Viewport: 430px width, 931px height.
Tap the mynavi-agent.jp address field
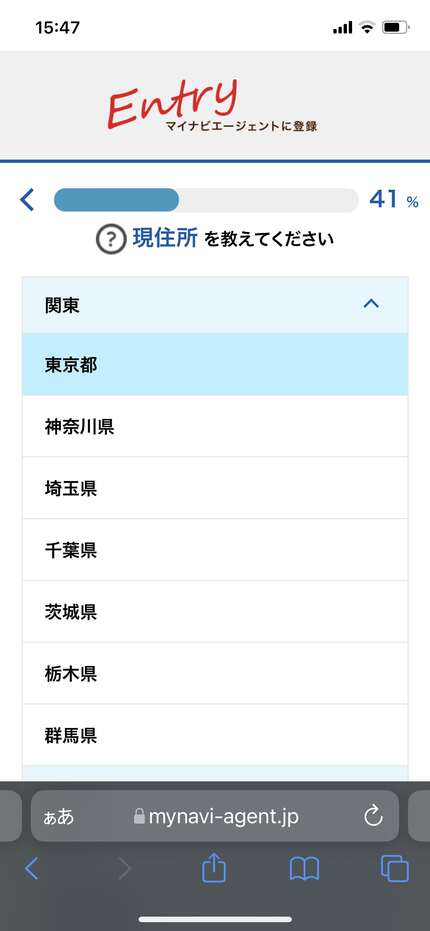pyautogui.click(x=215, y=816)
